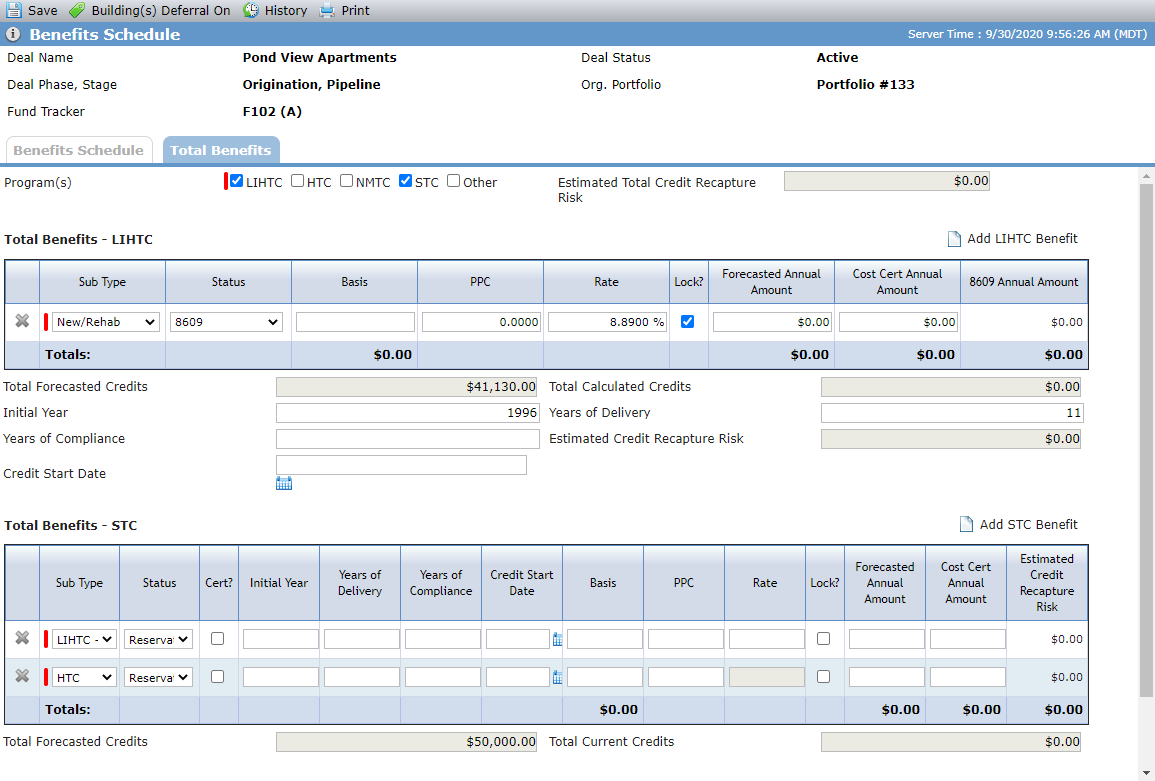1155x781 pixels.
Task: Enable the HTC program checkbox
Action: 298,181
